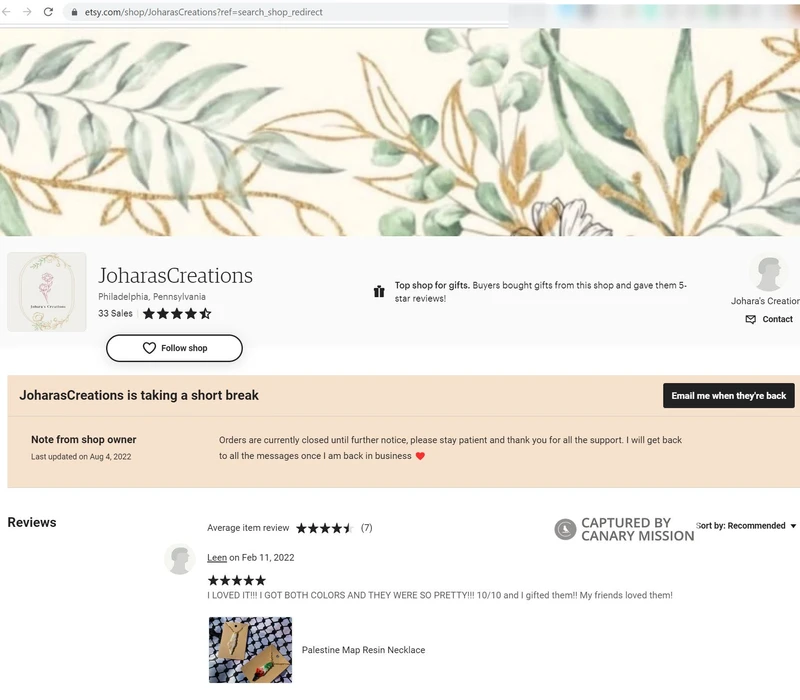800x700 pixels.
Task: Click the envelope icon next to Contact
Action: click(751, 319)
